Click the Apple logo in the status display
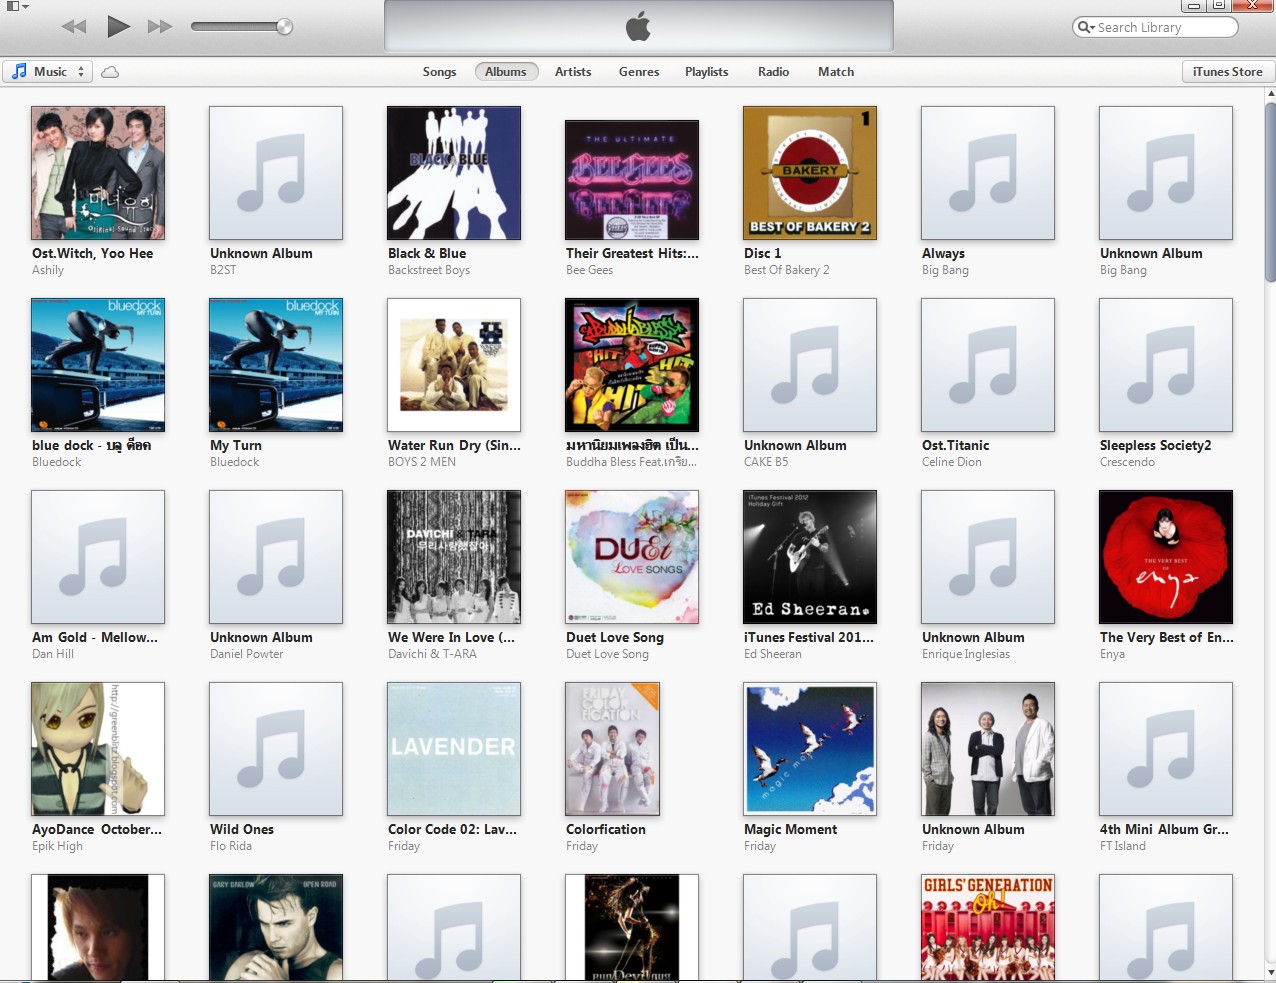Image resolution: width=1276 pixels, height=983 pixels. [638, 27]
